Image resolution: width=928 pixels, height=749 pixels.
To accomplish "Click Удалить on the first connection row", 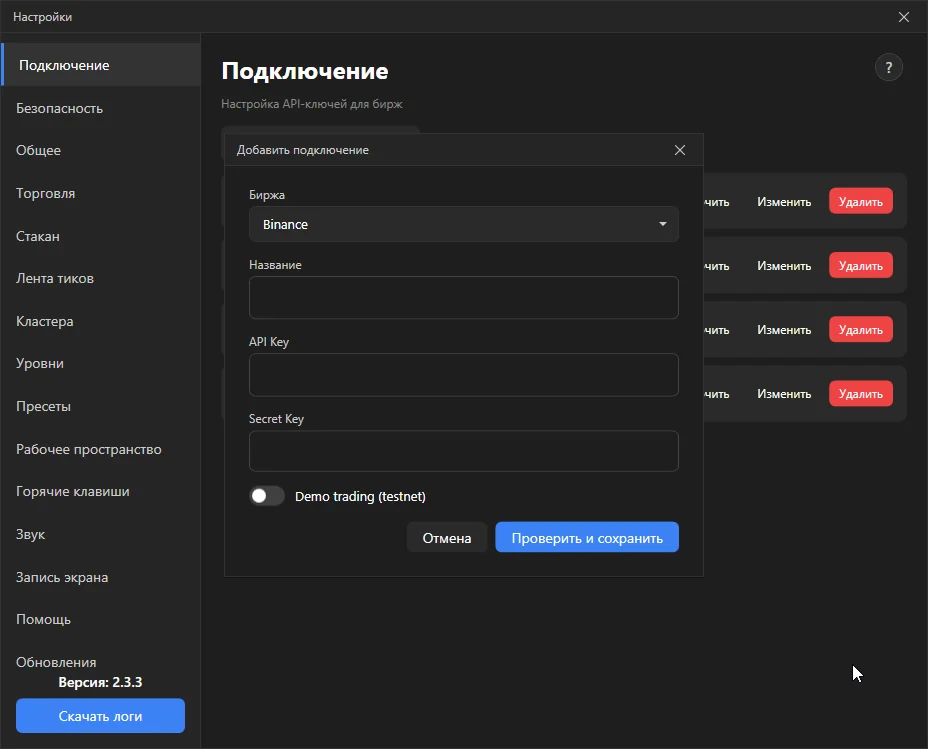I will point(861,202).
